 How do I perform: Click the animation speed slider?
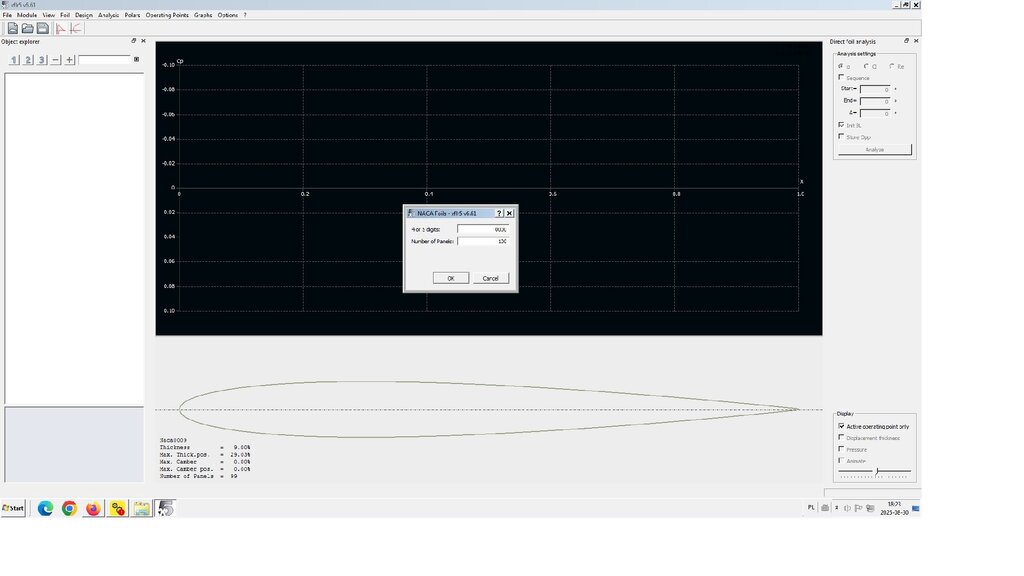point(877,471)
